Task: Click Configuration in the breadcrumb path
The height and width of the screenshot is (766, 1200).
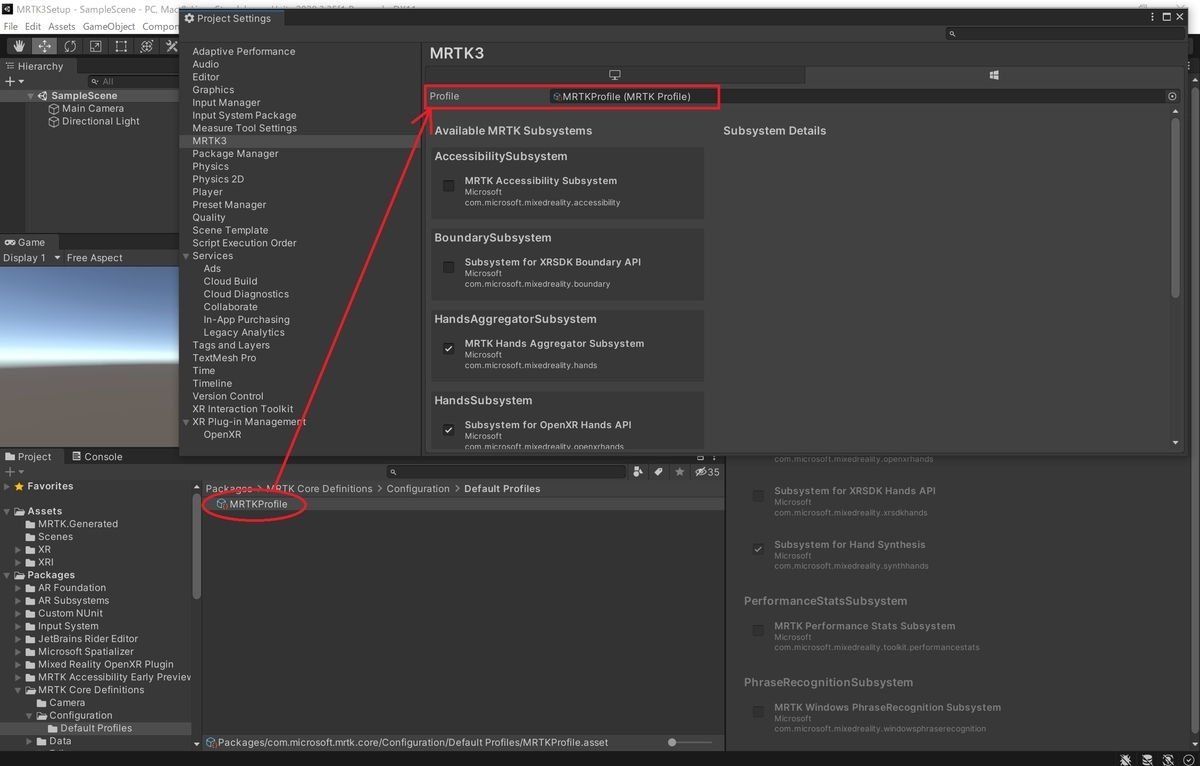Action: pos(418,489)
